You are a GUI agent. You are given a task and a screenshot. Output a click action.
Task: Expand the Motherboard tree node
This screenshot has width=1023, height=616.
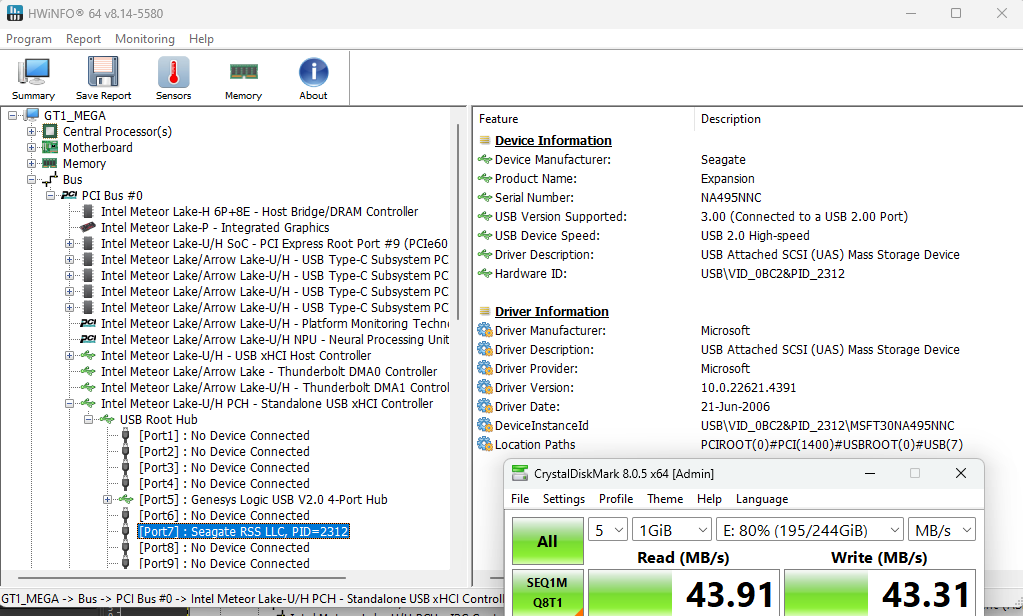(31, 147)
